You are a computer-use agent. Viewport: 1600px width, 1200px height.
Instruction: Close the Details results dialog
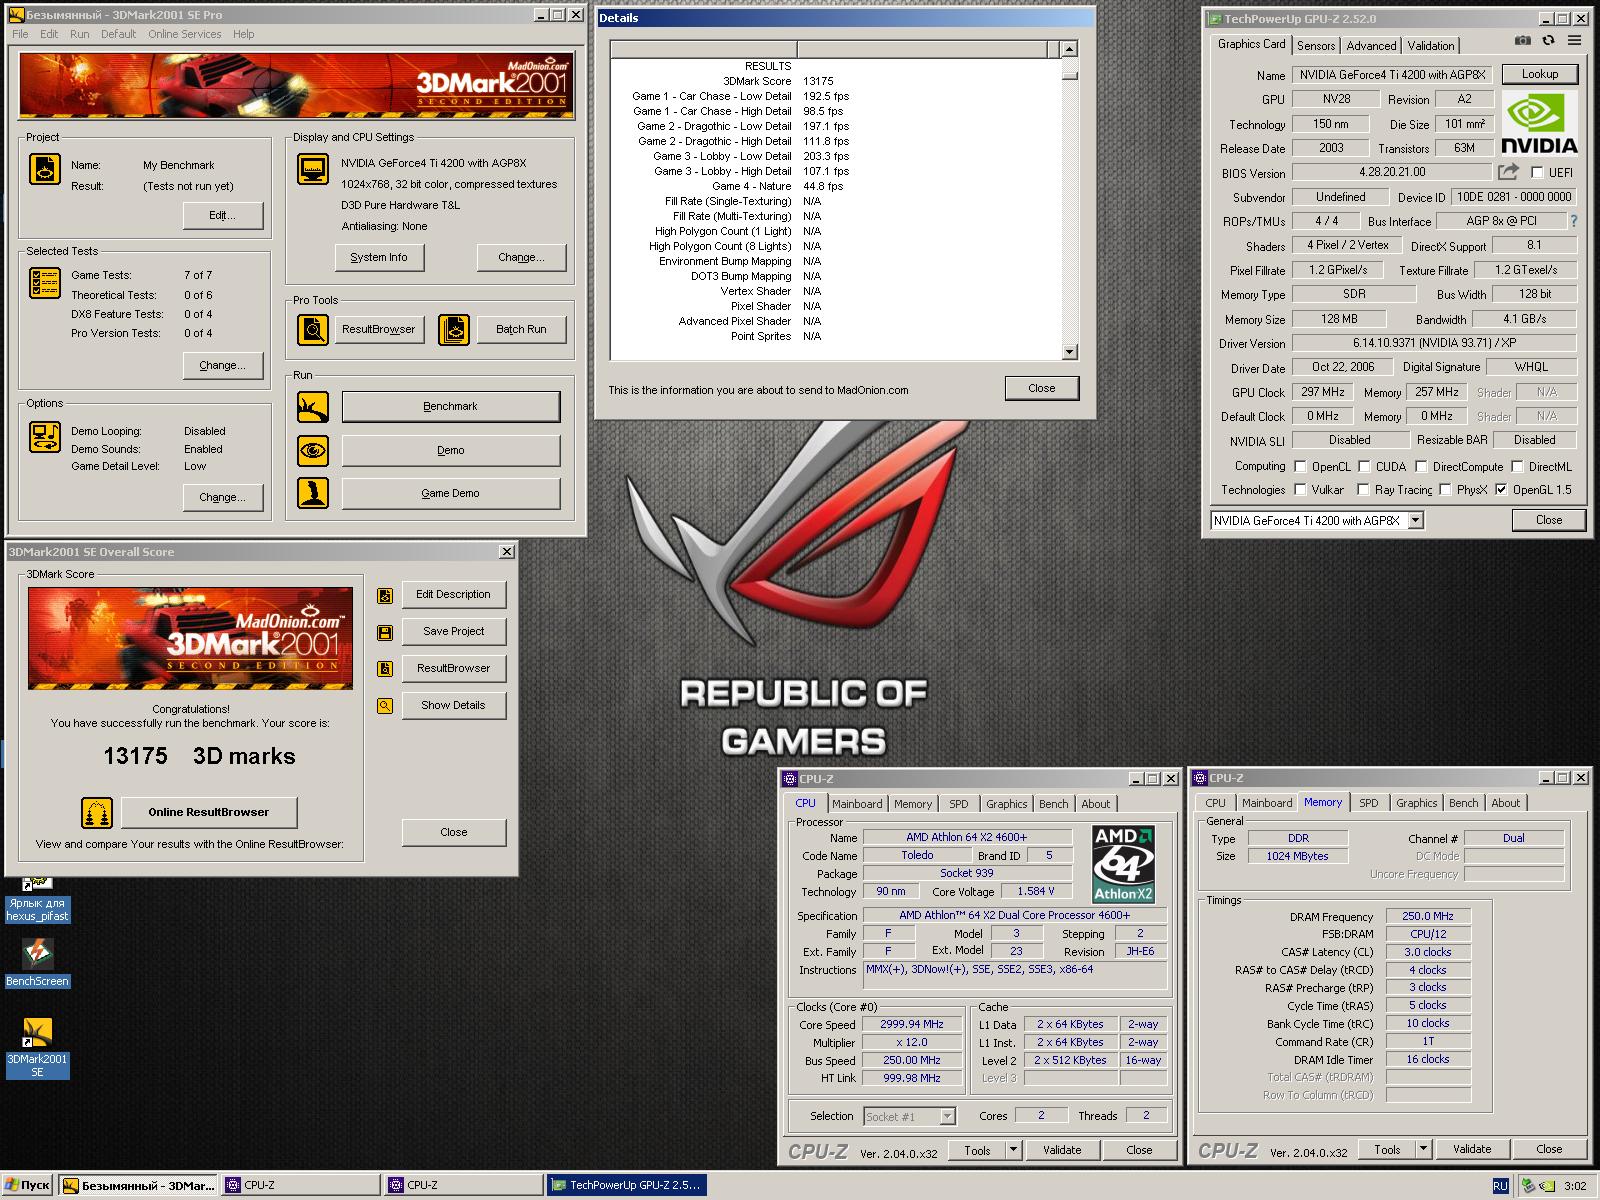pos(1041,388)
